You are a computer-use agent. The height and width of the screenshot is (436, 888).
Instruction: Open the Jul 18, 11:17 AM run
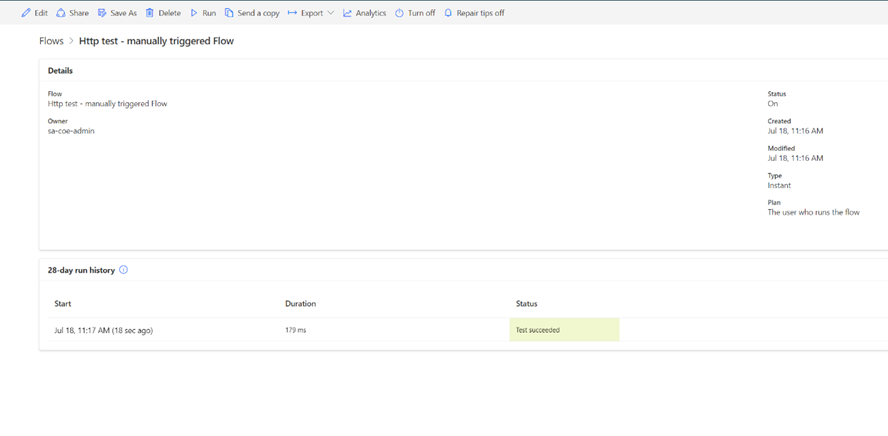(x=103, y=330)
